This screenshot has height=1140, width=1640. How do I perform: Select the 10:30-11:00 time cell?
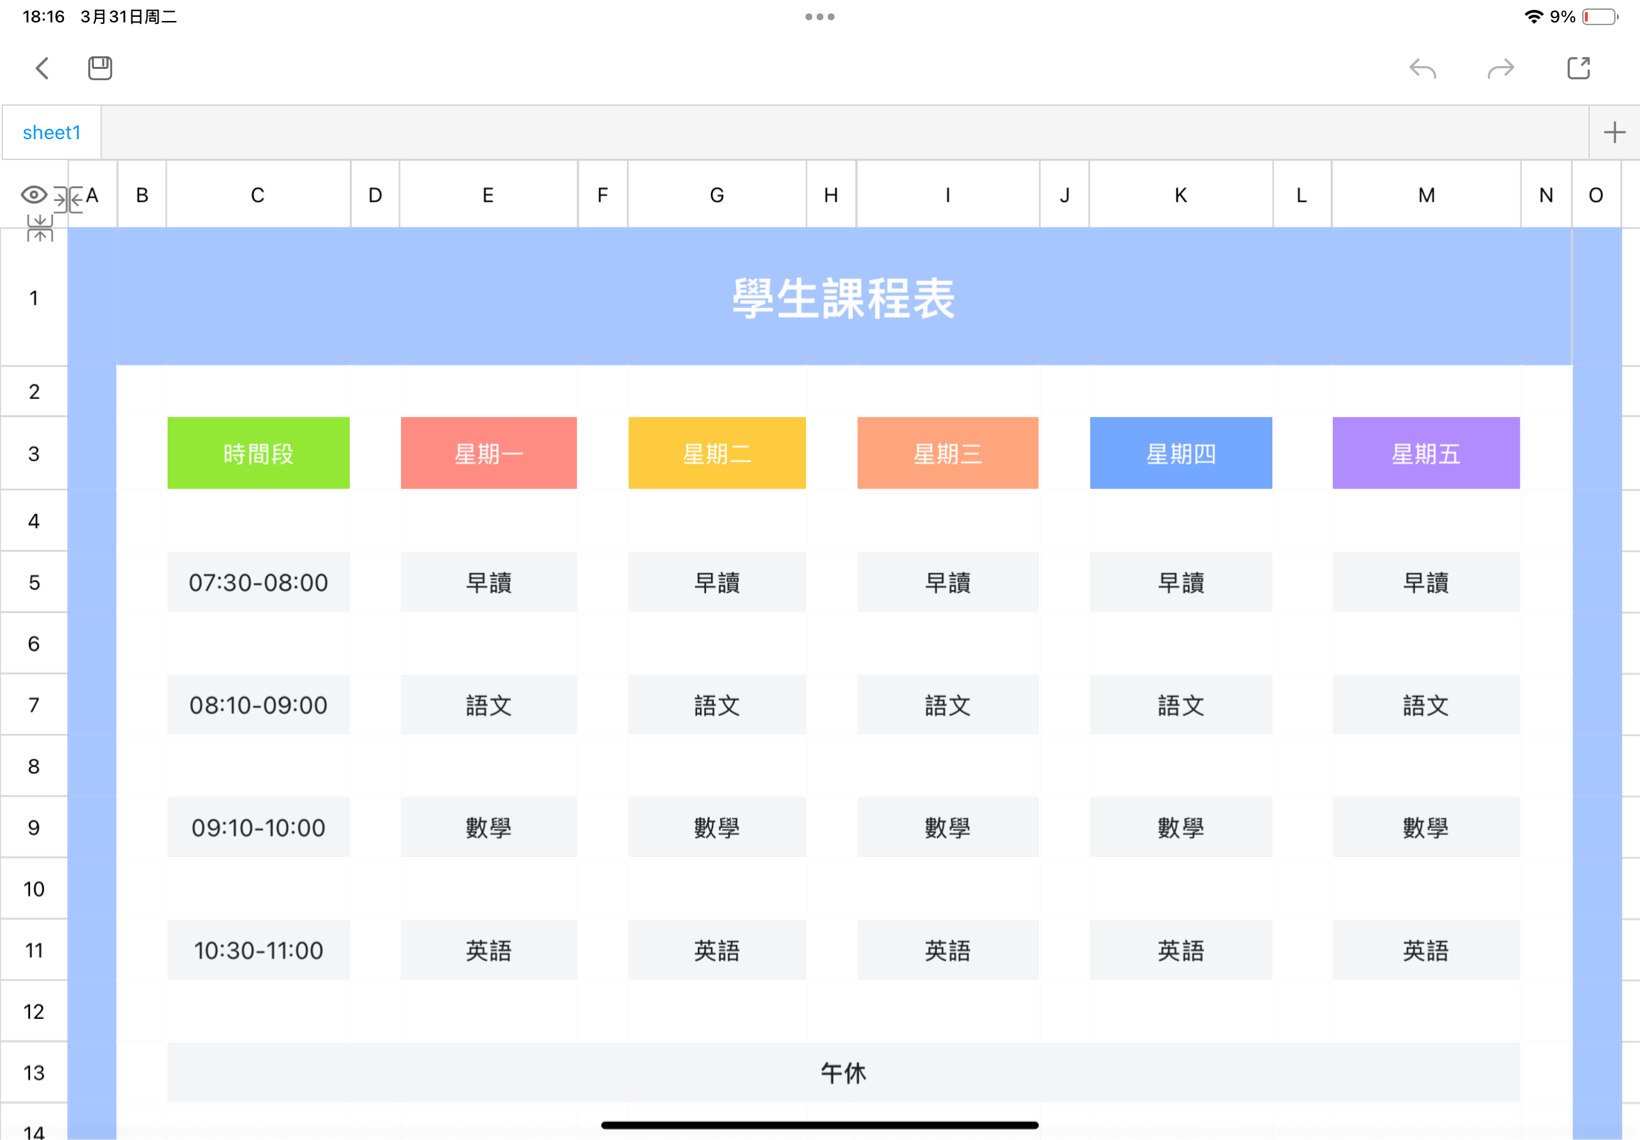258,950
